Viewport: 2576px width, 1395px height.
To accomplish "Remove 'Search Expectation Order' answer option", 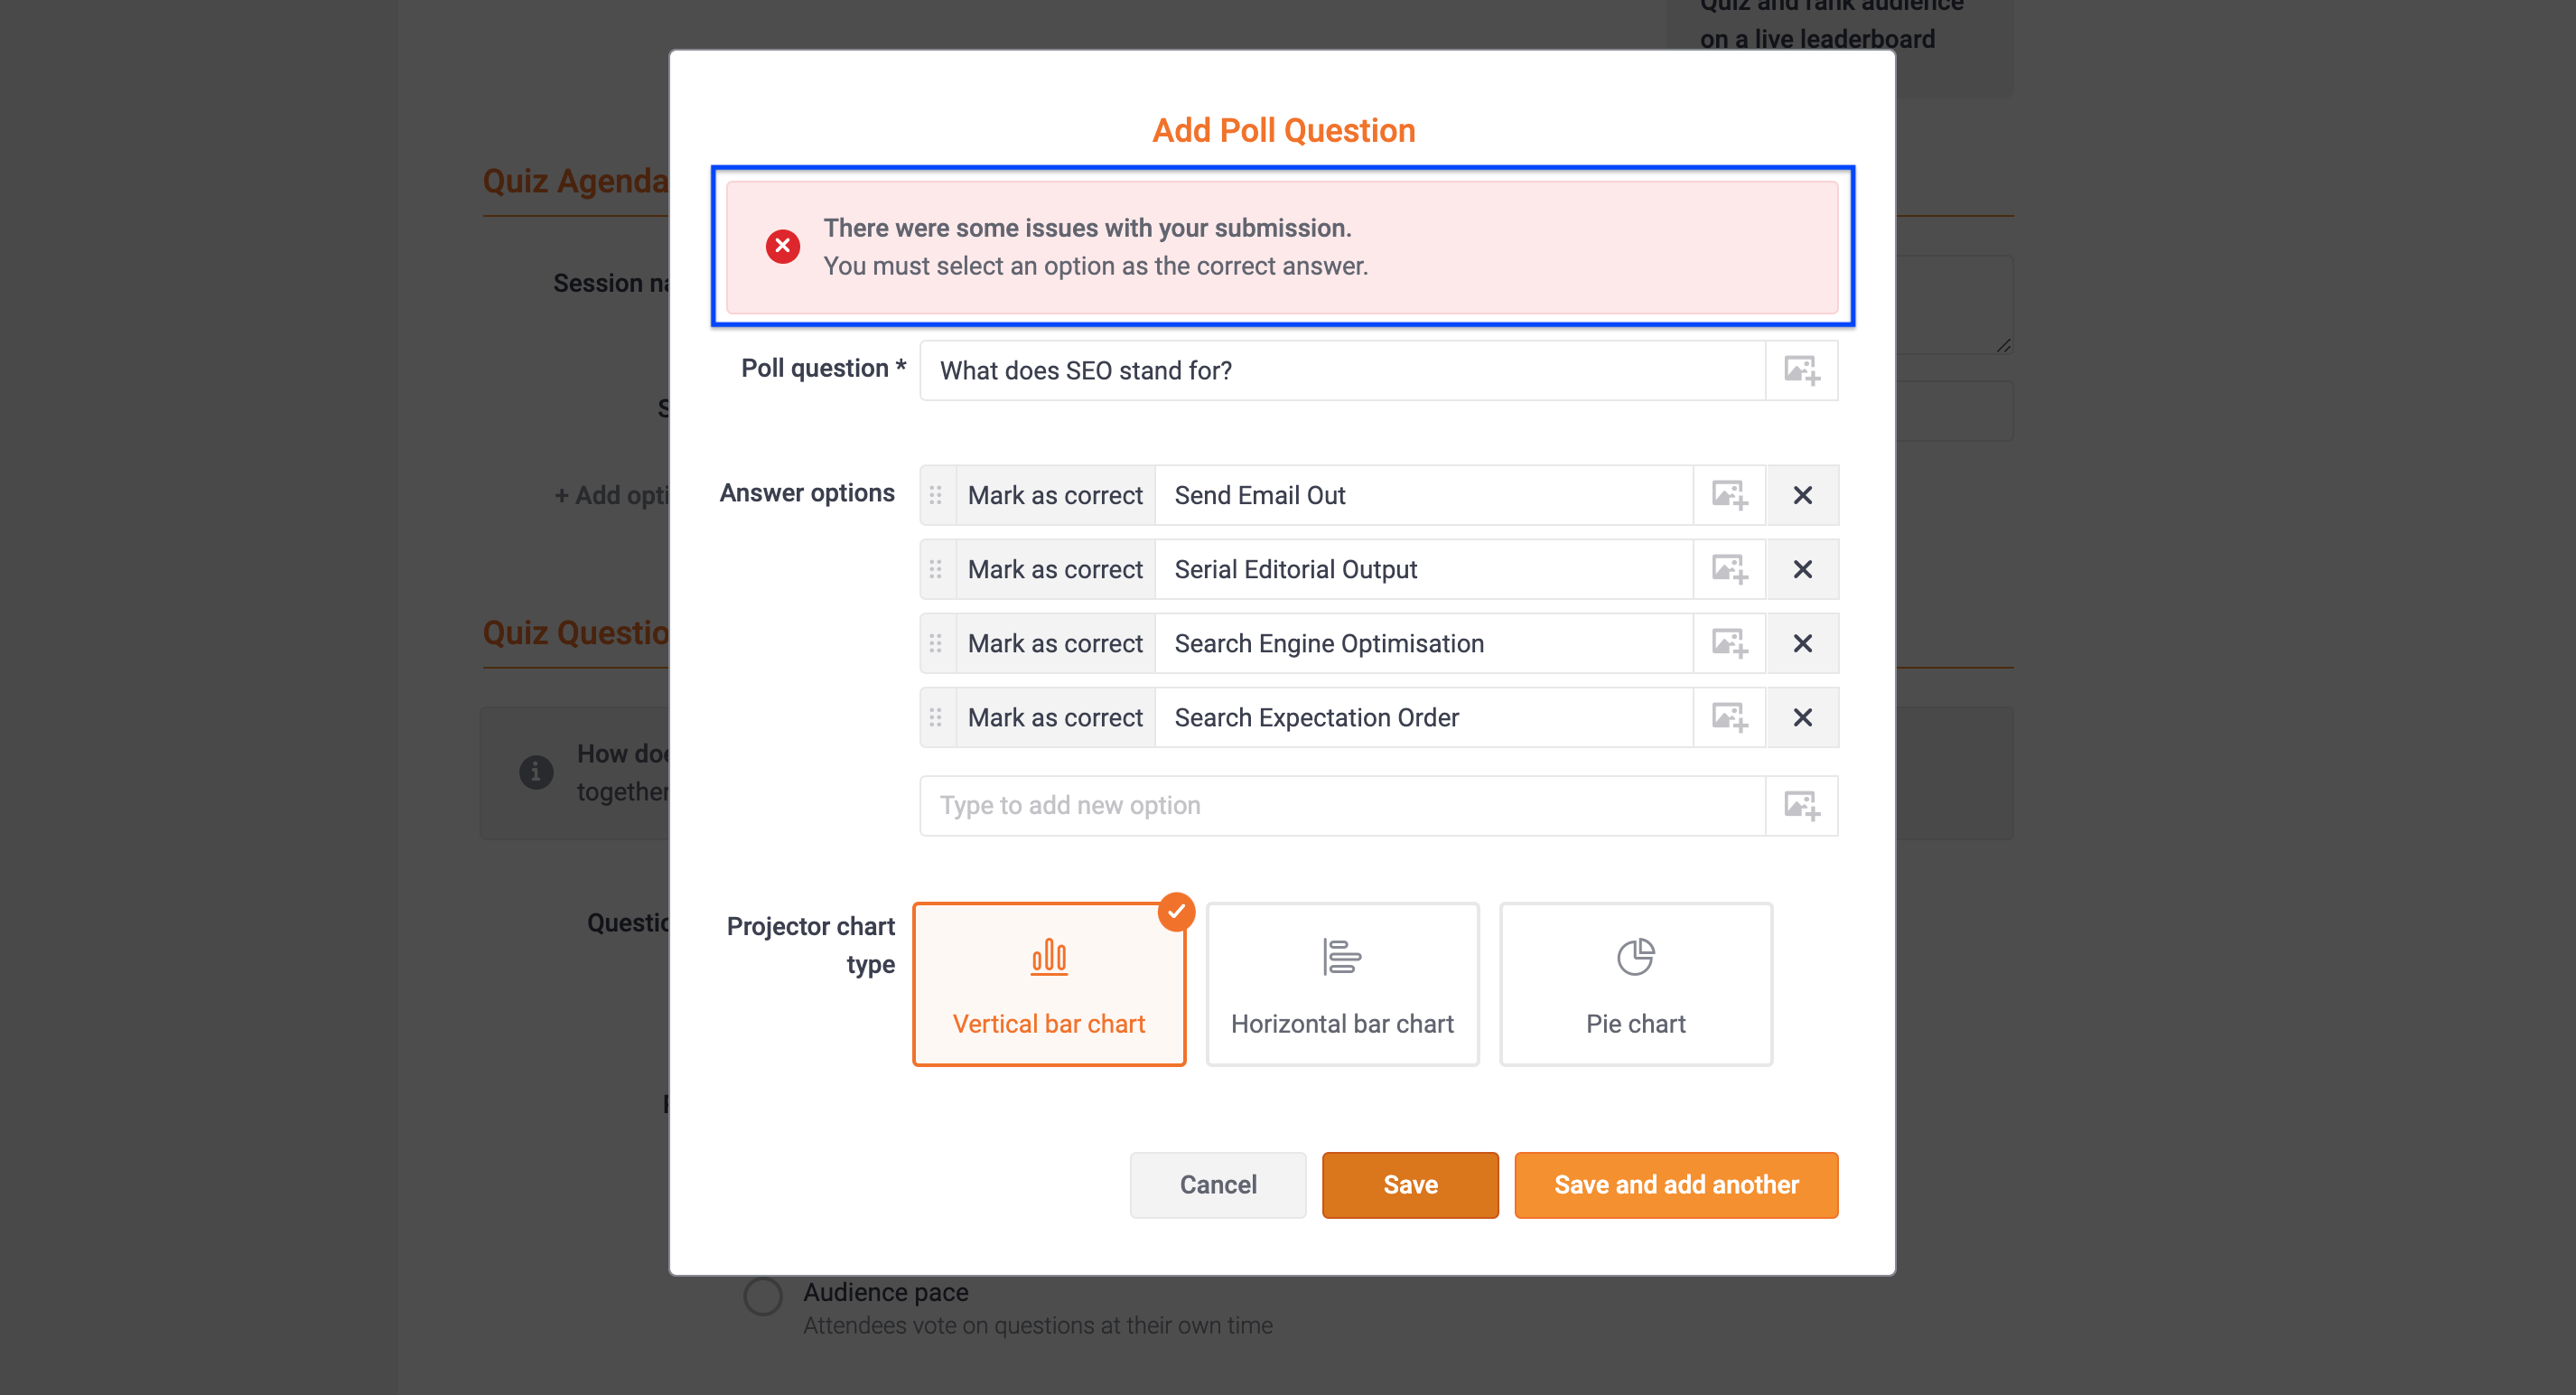I will (x=1802, y=717).
